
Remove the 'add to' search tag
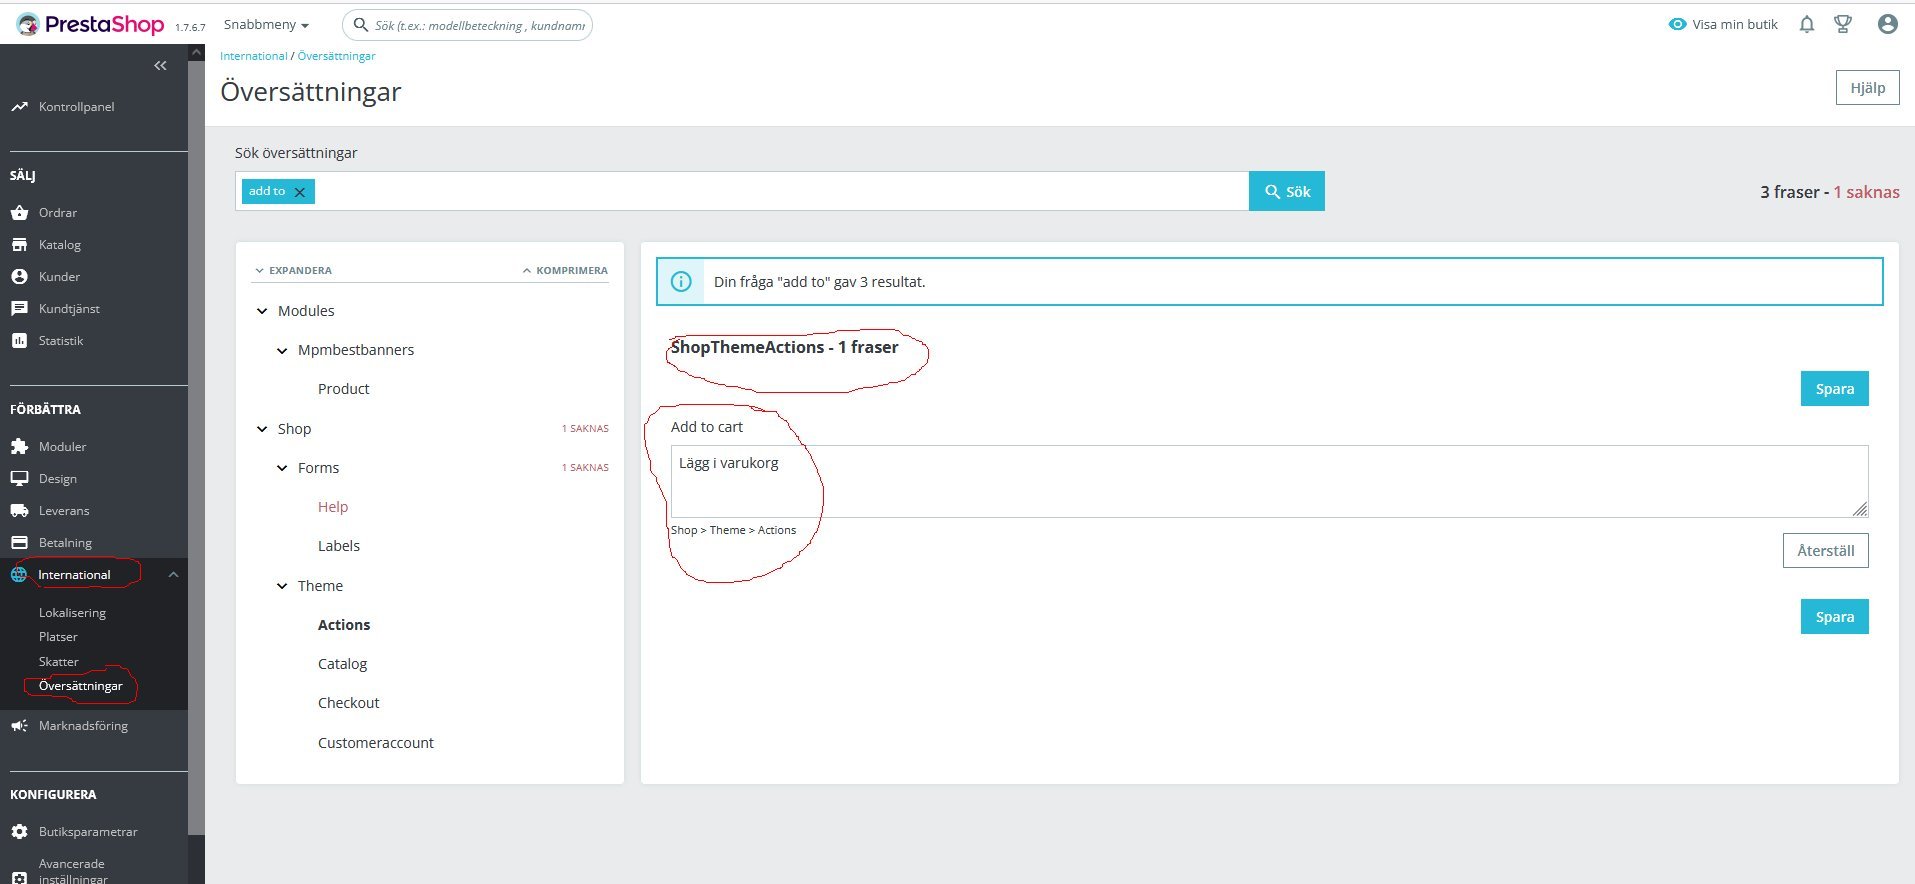[x=299, y=192]
